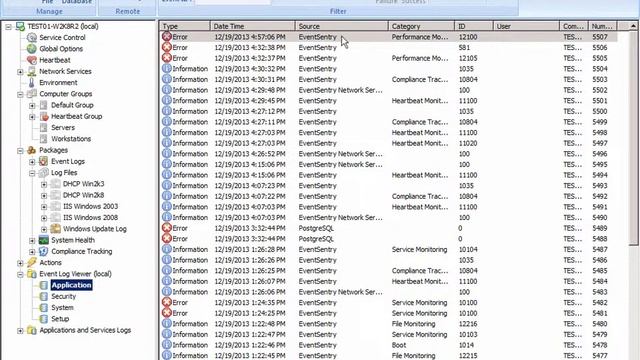Collapse the Event Log Viewer (local) node
Viewport: 640px width, 360px height.
click(20, 274)
